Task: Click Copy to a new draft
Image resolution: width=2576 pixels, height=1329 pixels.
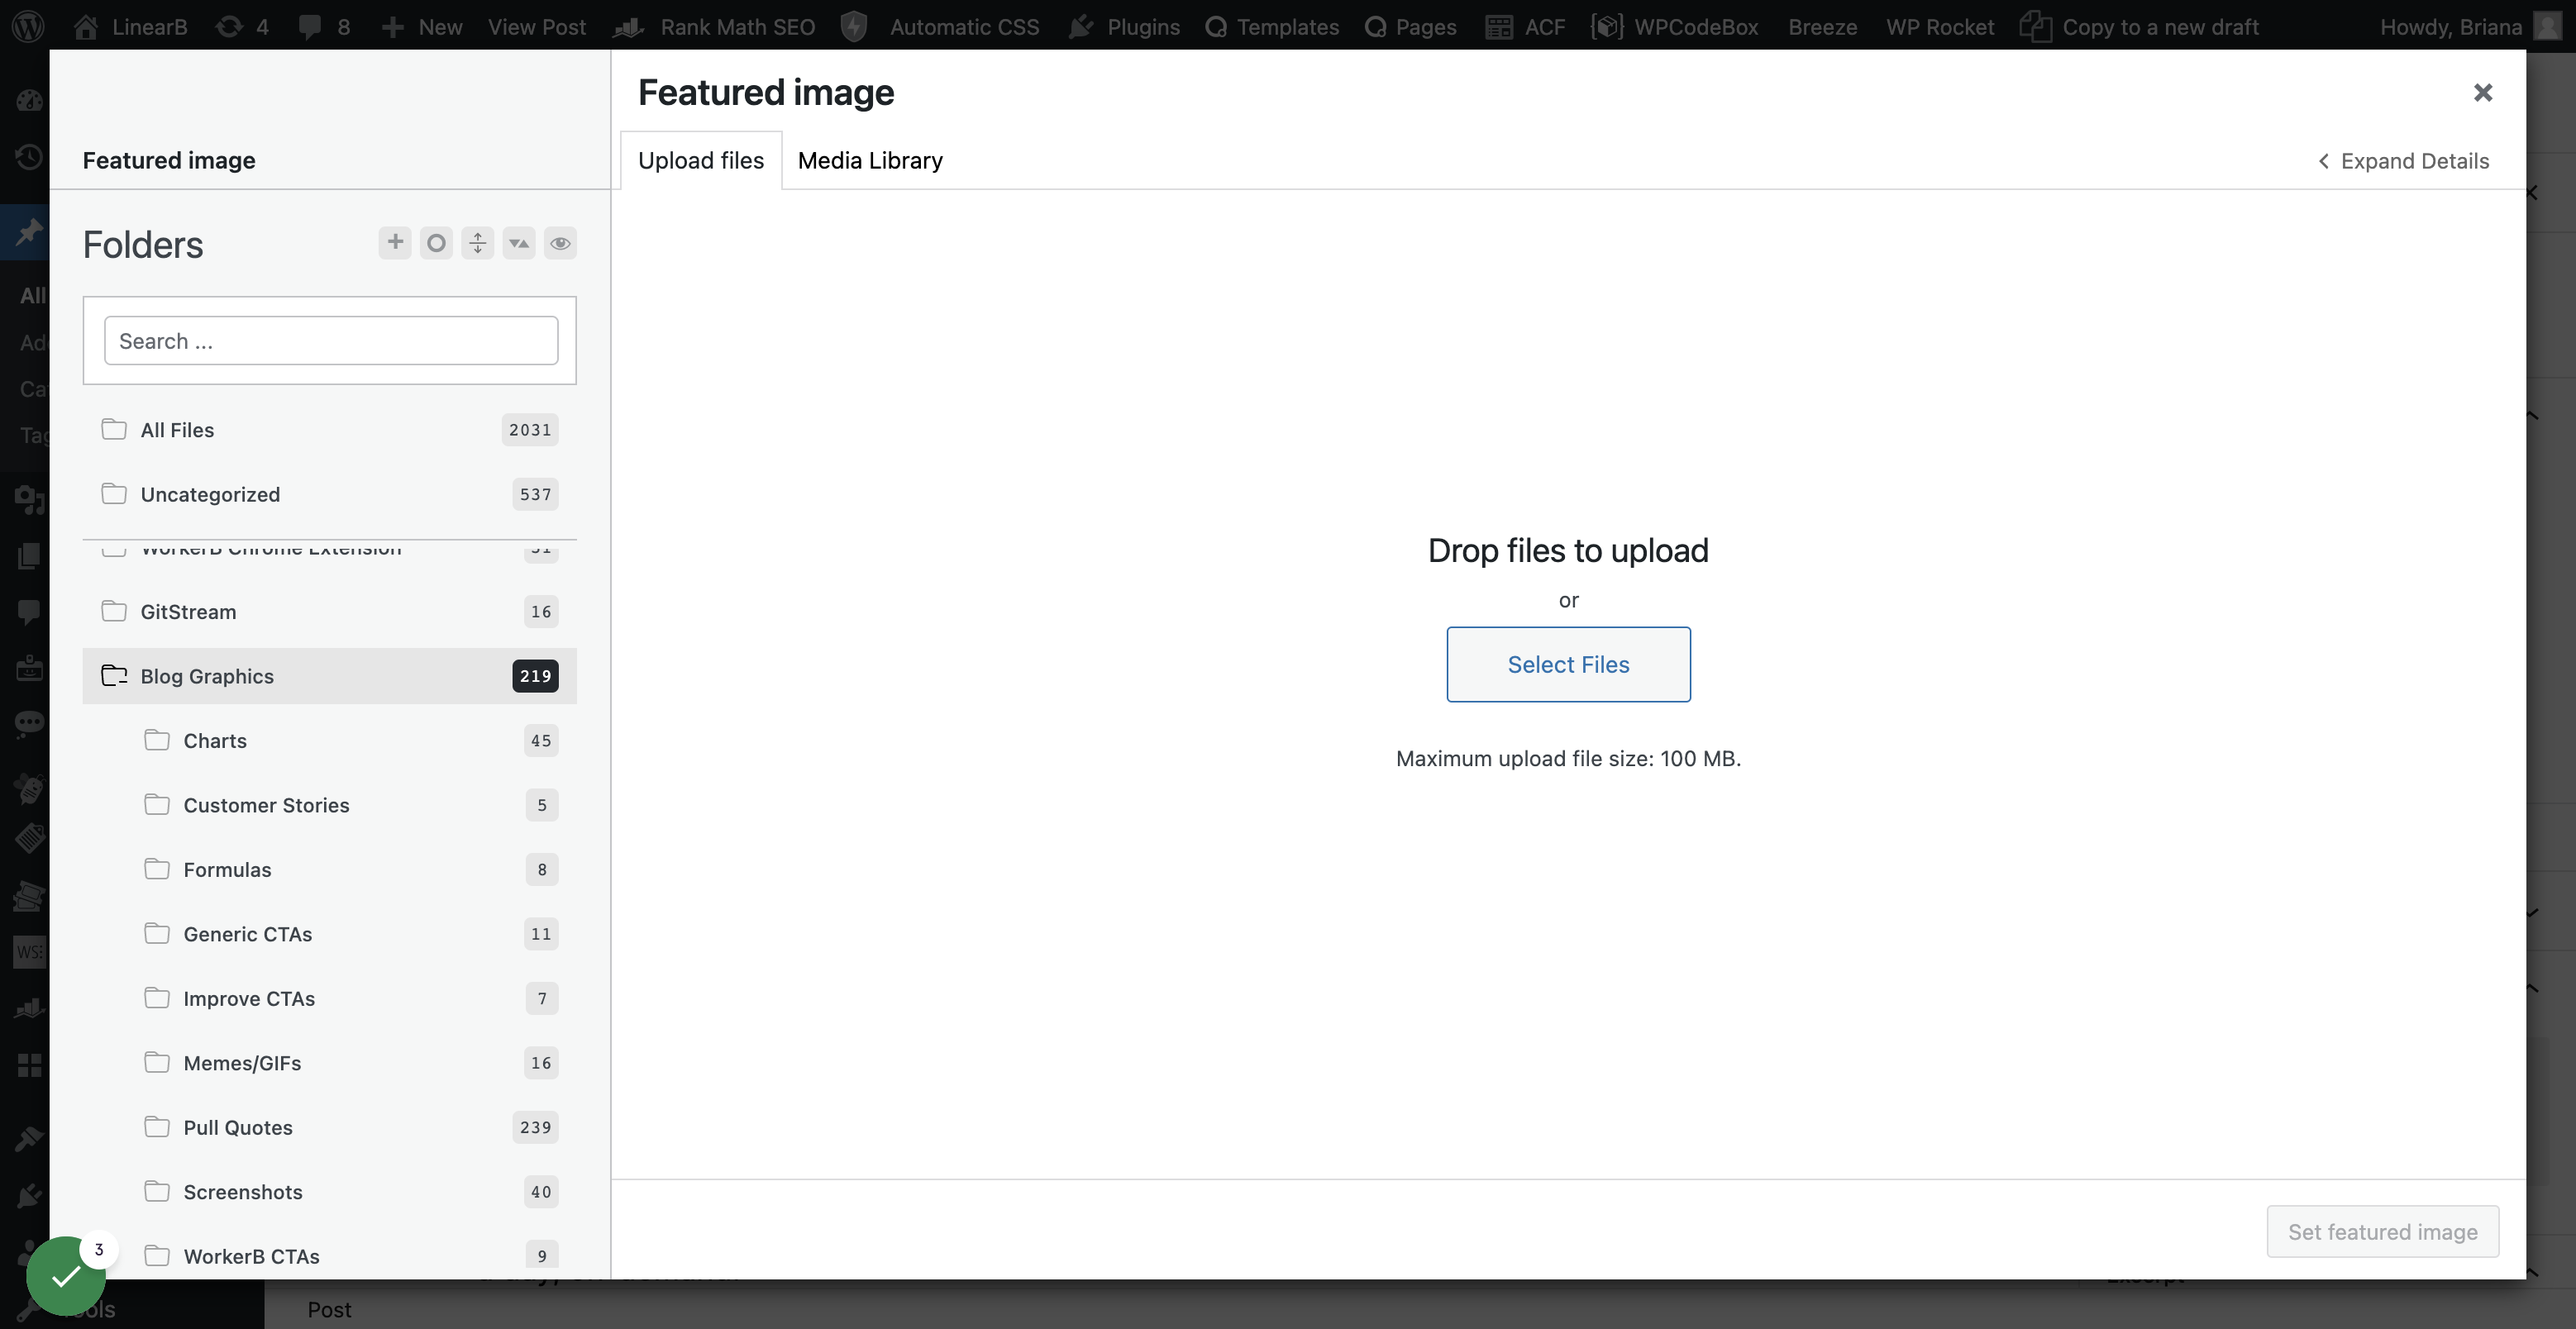Action: click(2139, 26)
